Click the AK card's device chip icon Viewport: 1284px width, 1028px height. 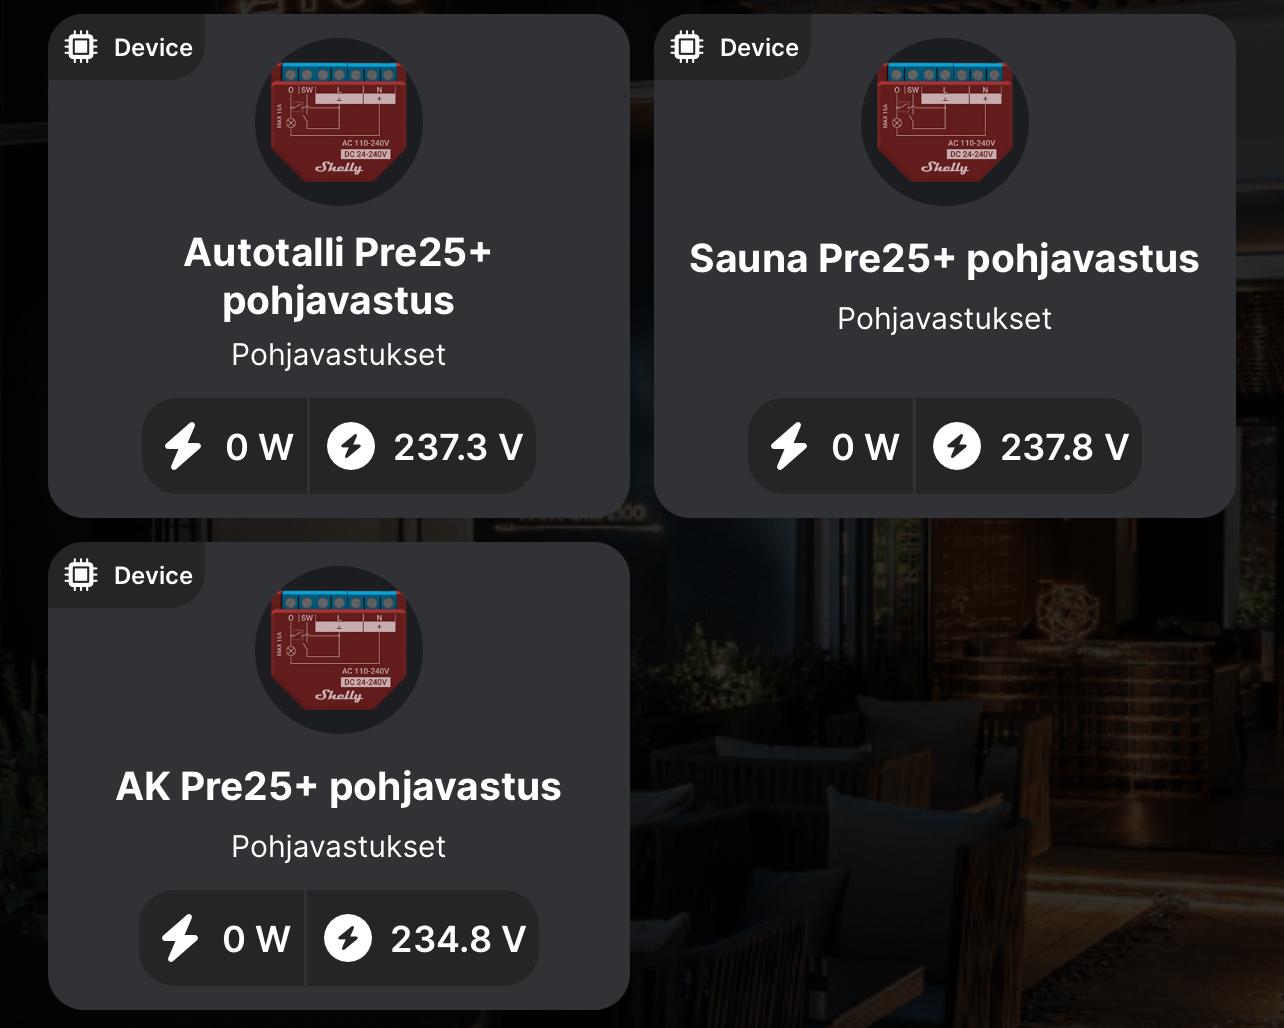pyautogui.click(x=81, y=575)
